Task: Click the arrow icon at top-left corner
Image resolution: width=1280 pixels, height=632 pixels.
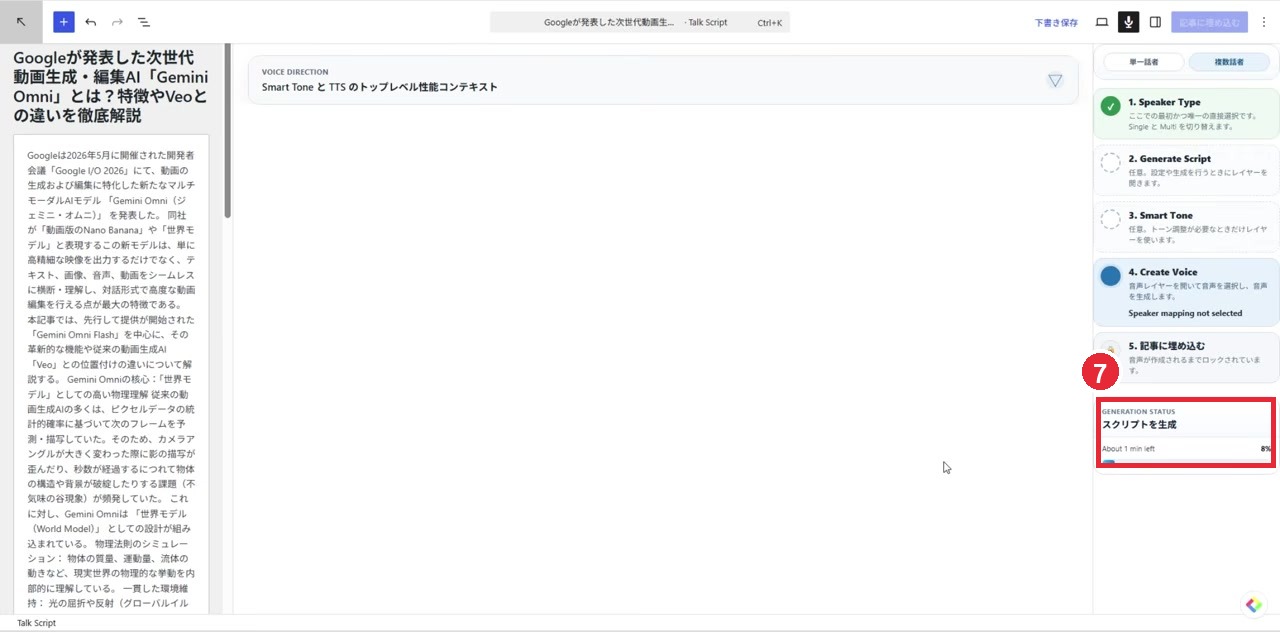Action: click(x=21, y=21)
